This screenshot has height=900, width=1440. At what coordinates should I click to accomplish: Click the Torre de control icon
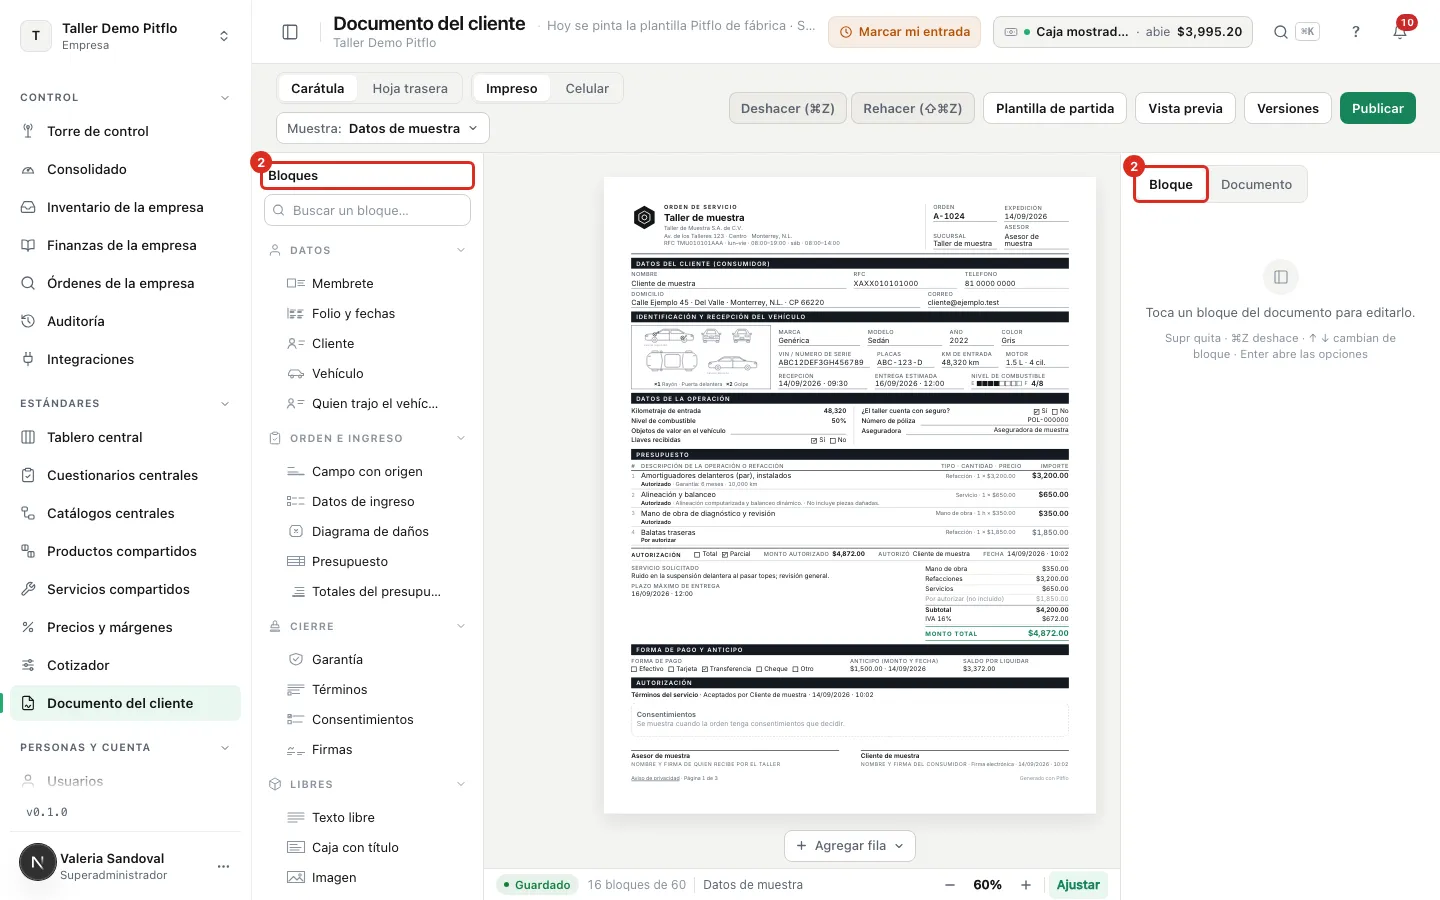point(28,131)
